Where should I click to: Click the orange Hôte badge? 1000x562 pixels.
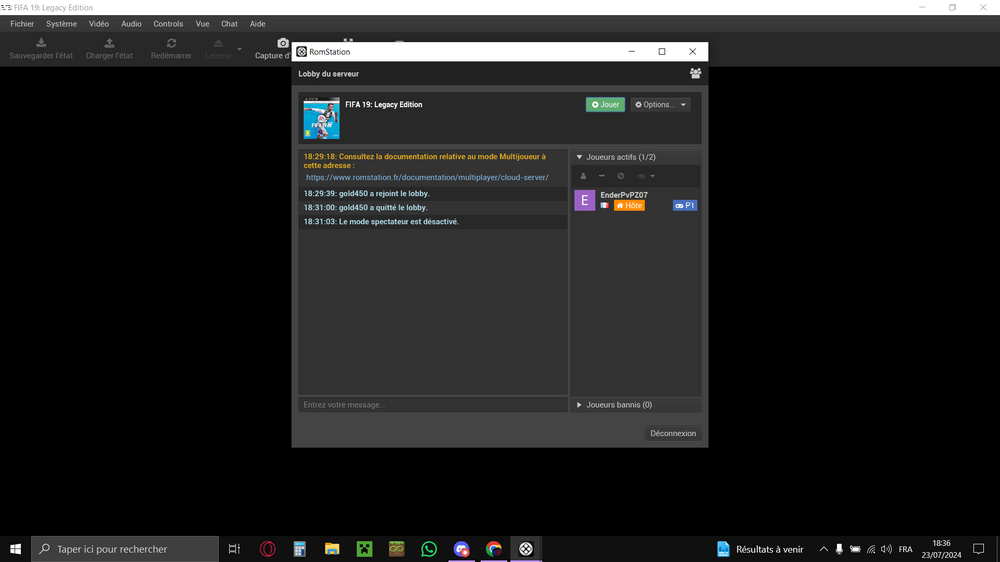click(x=629, y=206)
